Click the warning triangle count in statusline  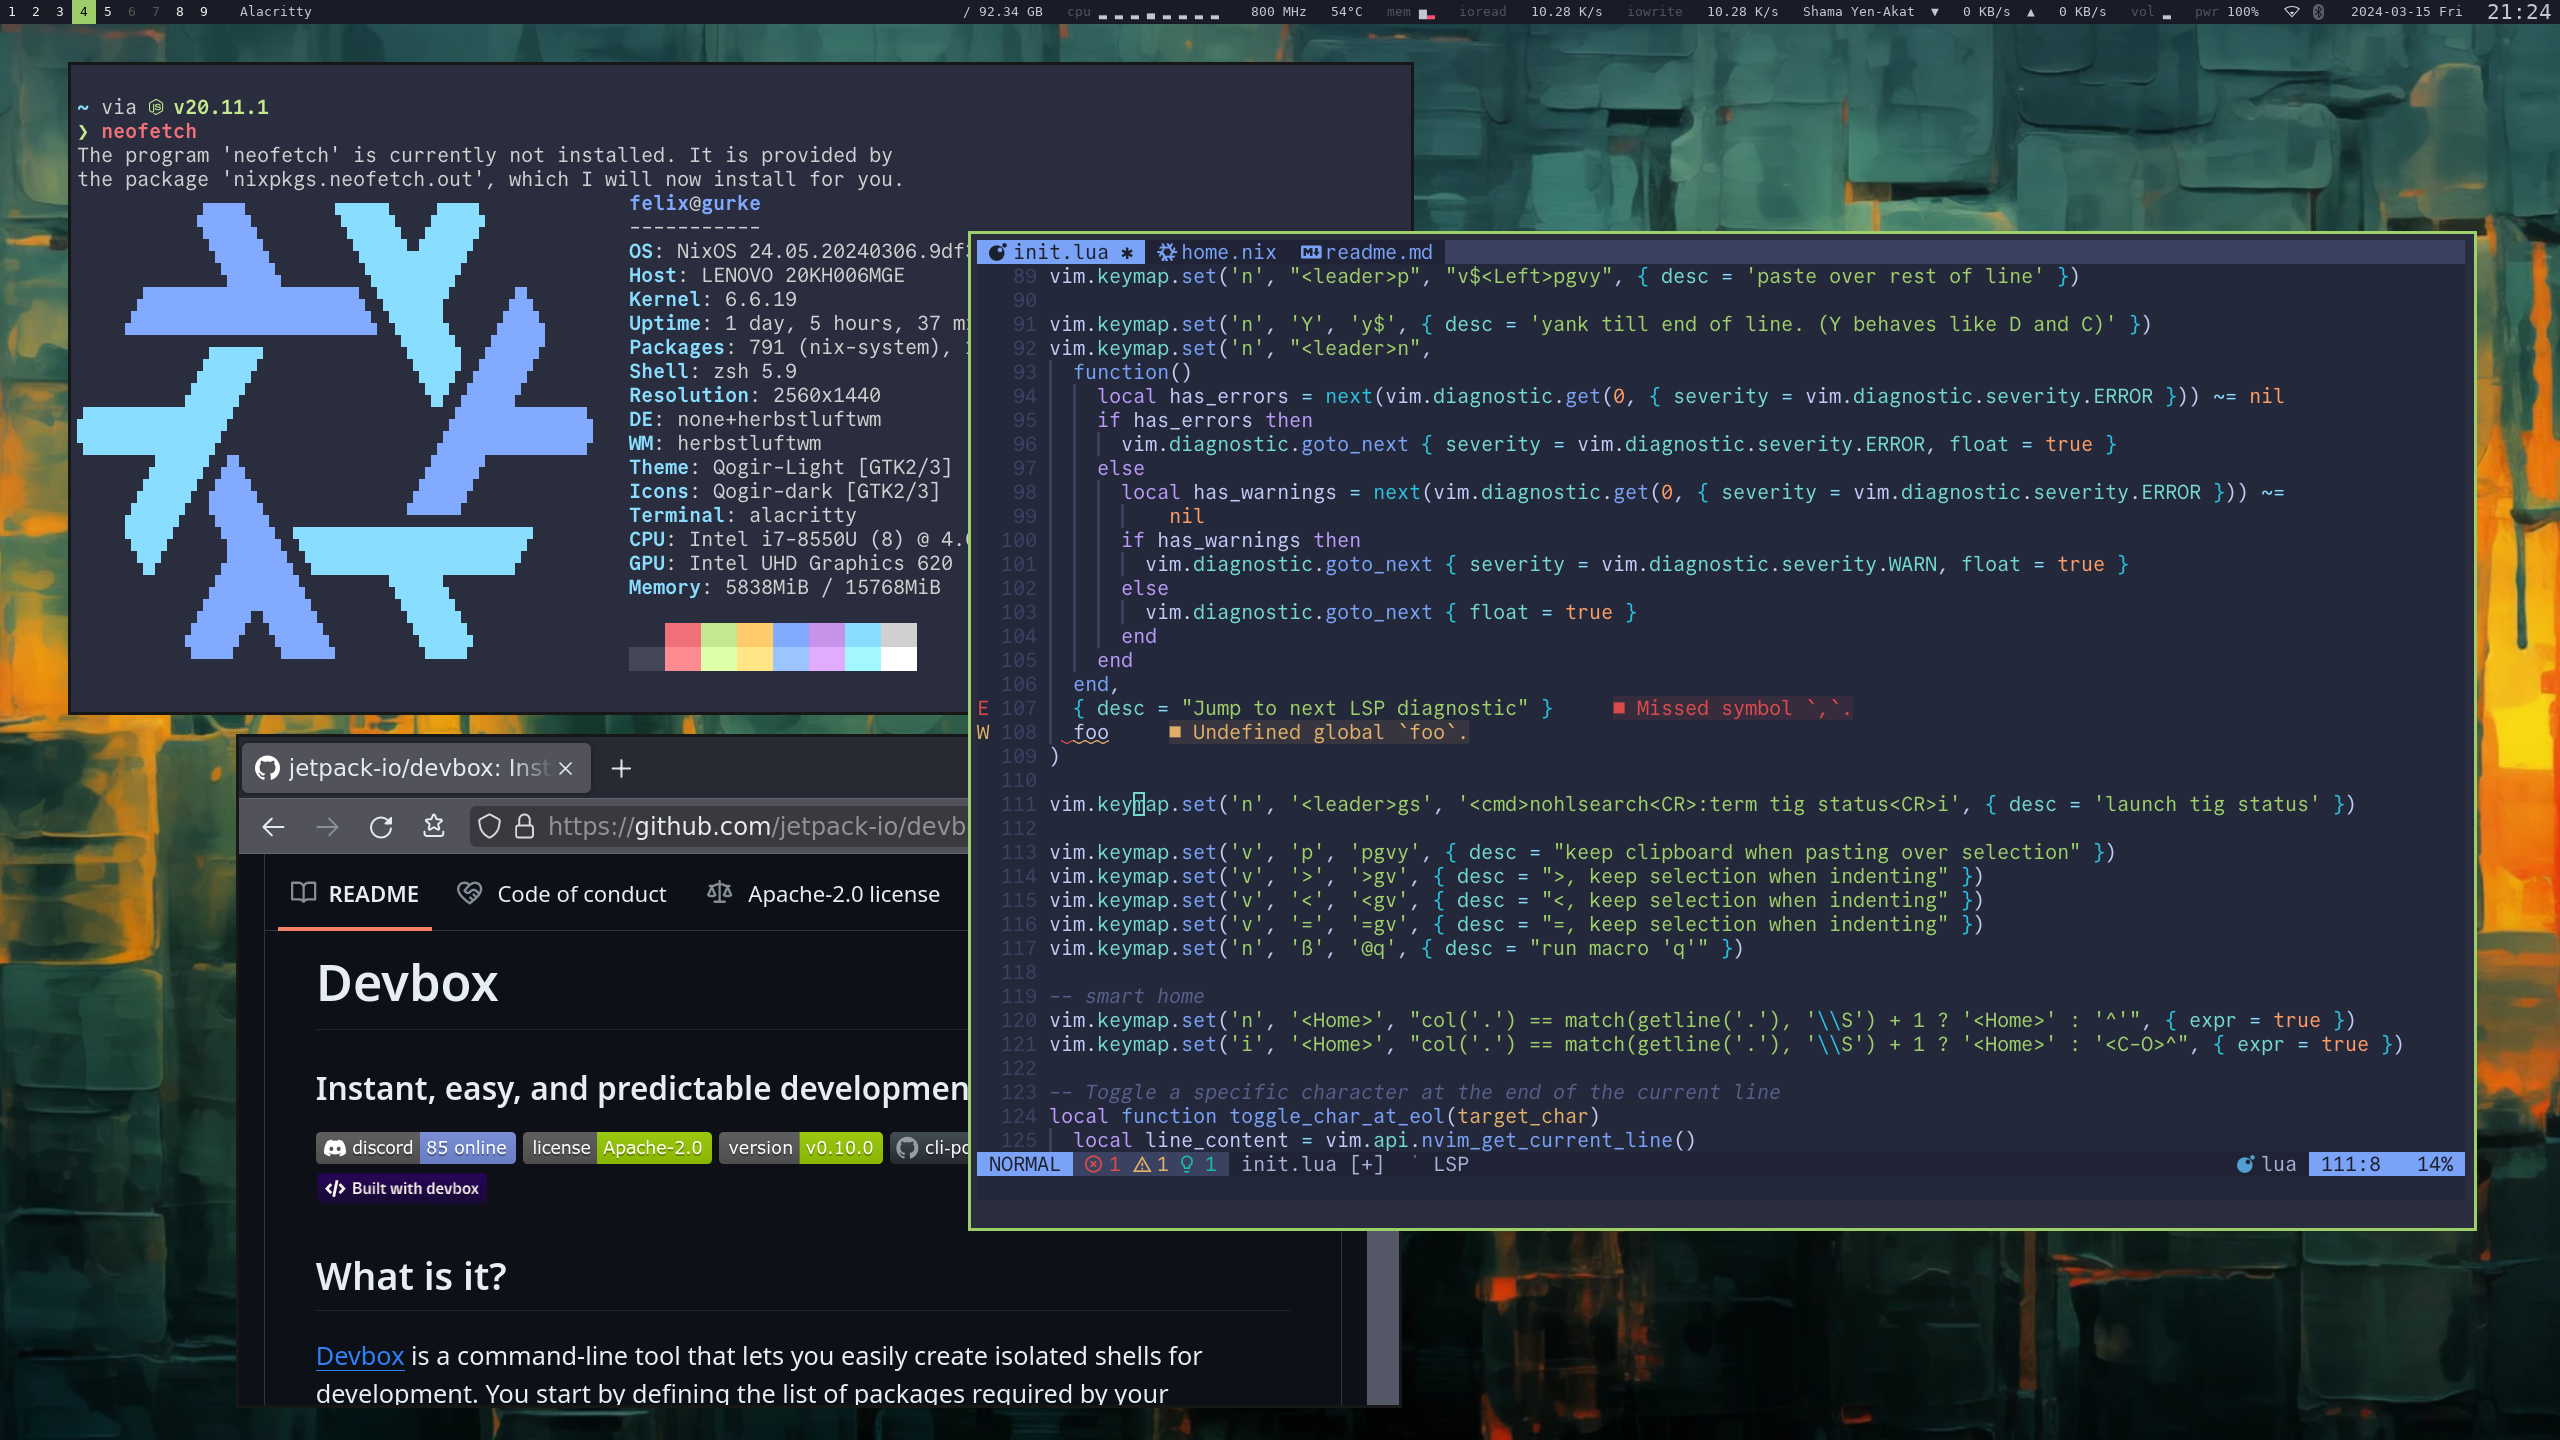1151,1164
